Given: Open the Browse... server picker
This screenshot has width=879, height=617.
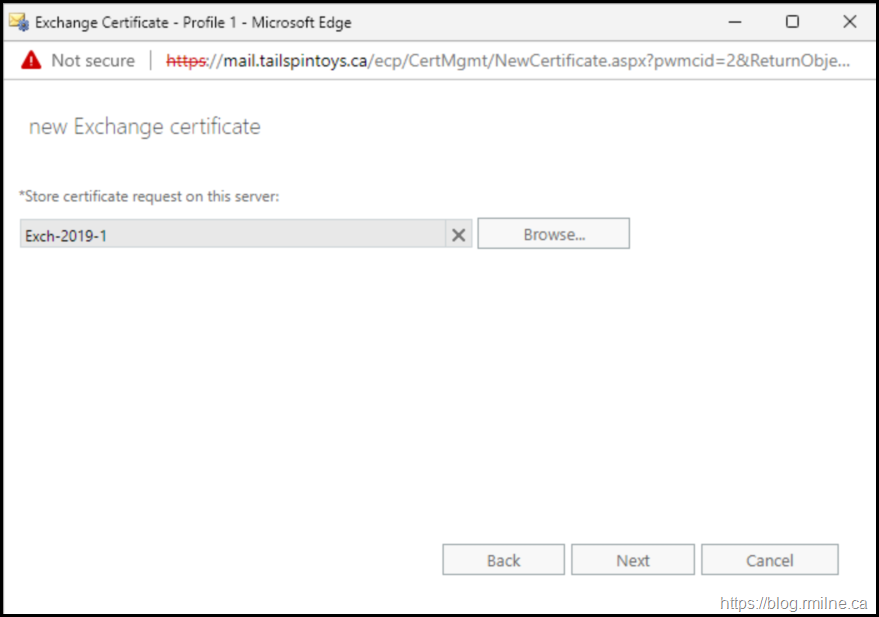Looking at the screenshot, I should 553,235.
